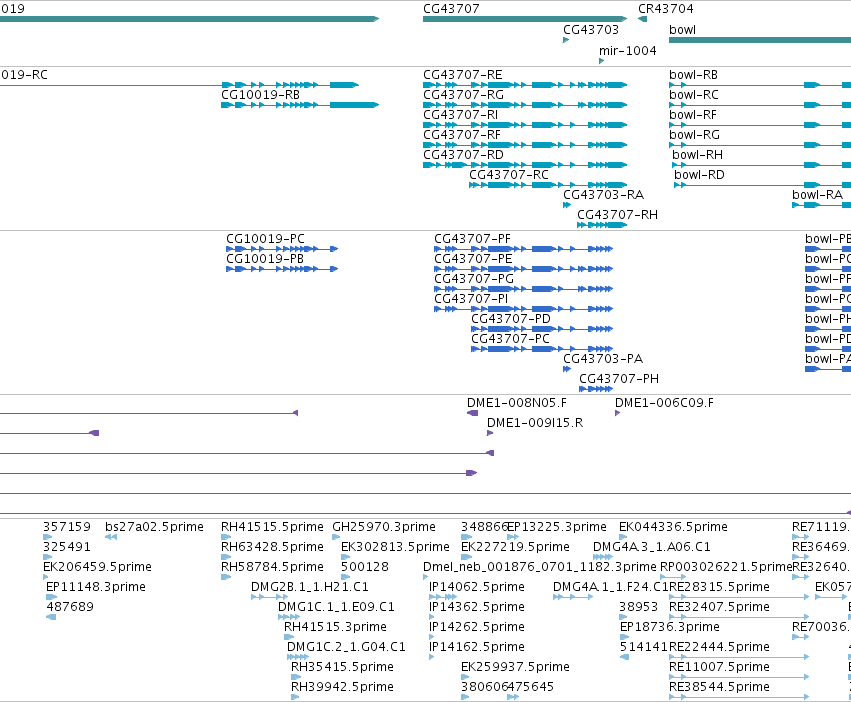Image resolution: width=851 pixels, height=702 pixels.
Task: Click the mir-1004 gene label
Action: click(627, 50)
